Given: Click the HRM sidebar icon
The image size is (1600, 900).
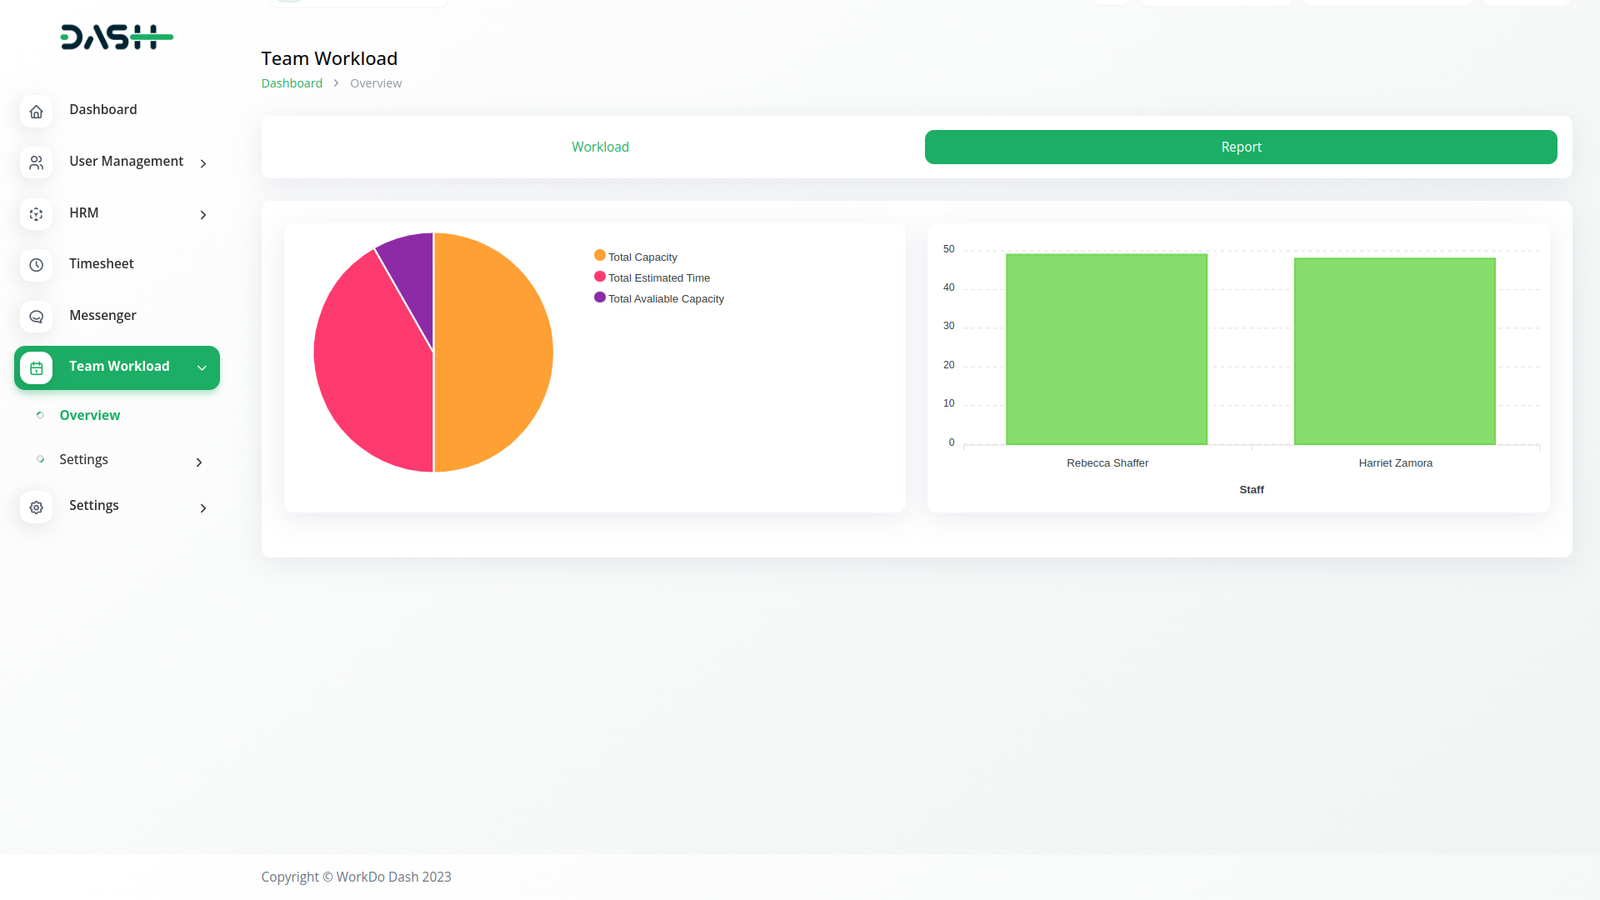Looking at the screenshot, I should click(36, 214).
